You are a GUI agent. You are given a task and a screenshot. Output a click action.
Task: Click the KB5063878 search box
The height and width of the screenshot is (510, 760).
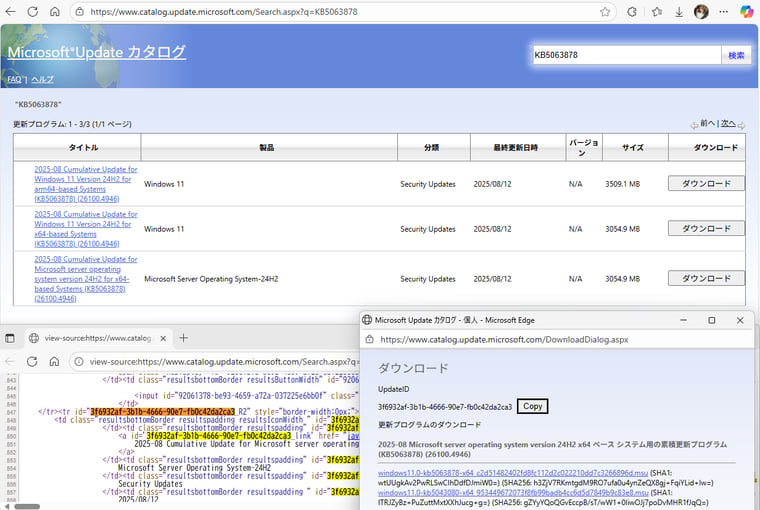pyautogui.click(x=626, y=55)
